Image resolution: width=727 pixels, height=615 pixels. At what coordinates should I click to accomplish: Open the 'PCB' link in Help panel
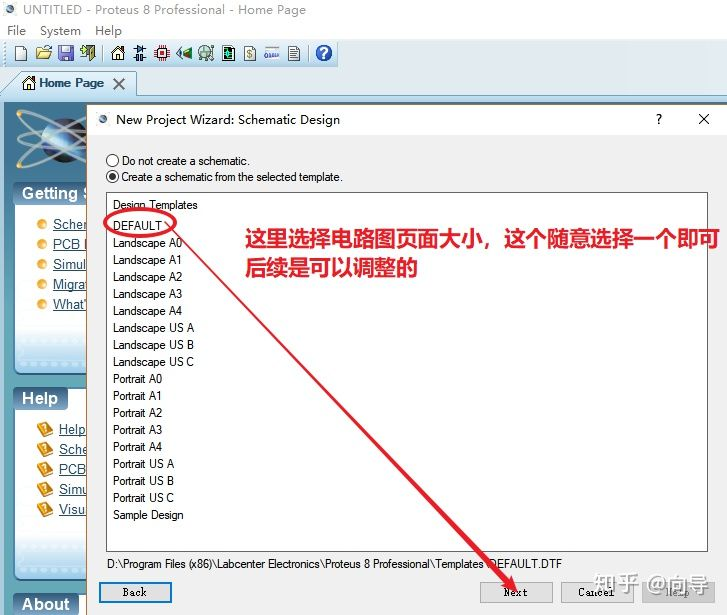(x=72, y=469)
